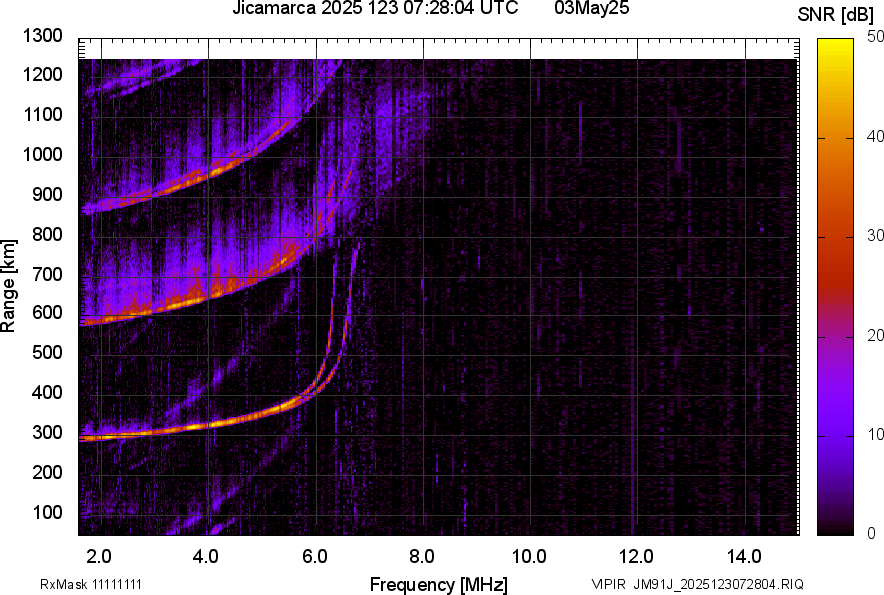This screenshot has width=884, height=595.
Task: Click the range tick label '1000'
Action: click(42, 154)
